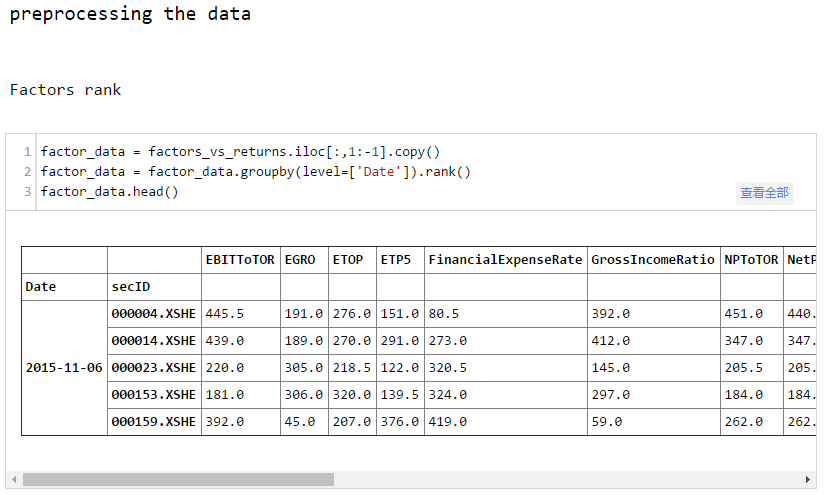Click the 查看全部 view-all button
The width and height of the screenshot is (825, 495).
coord(764,193)
